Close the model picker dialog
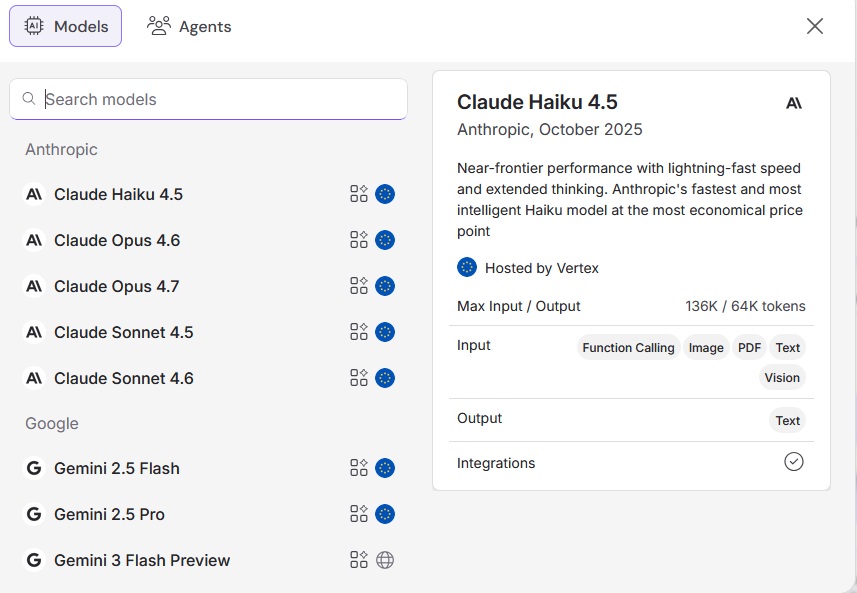This screenshot has height=593, width=857. pos(814,26)
